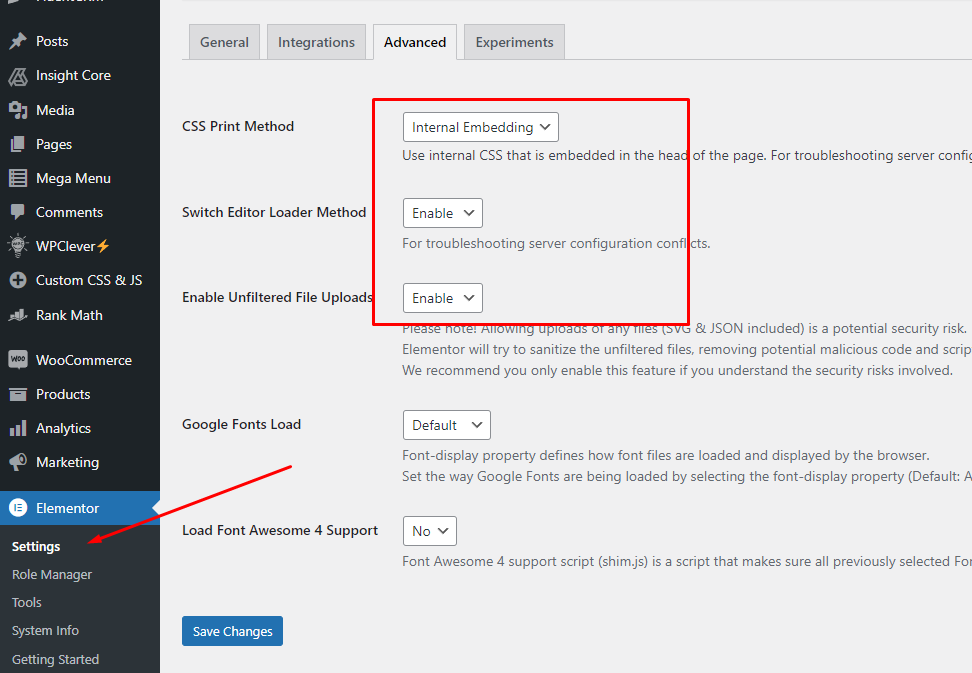Open Getting Started submenu link

click(55, 659)
